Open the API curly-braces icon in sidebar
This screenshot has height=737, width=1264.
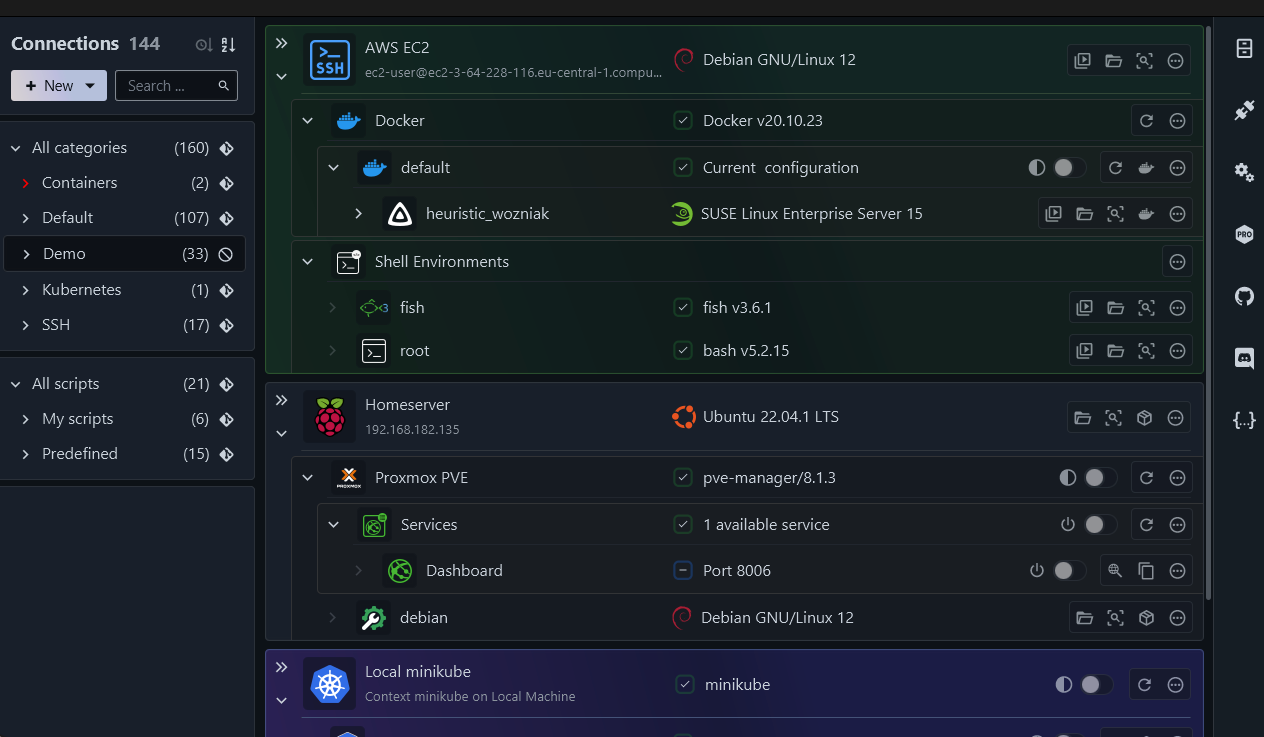pyautogui.click(x=1244, y=420)
